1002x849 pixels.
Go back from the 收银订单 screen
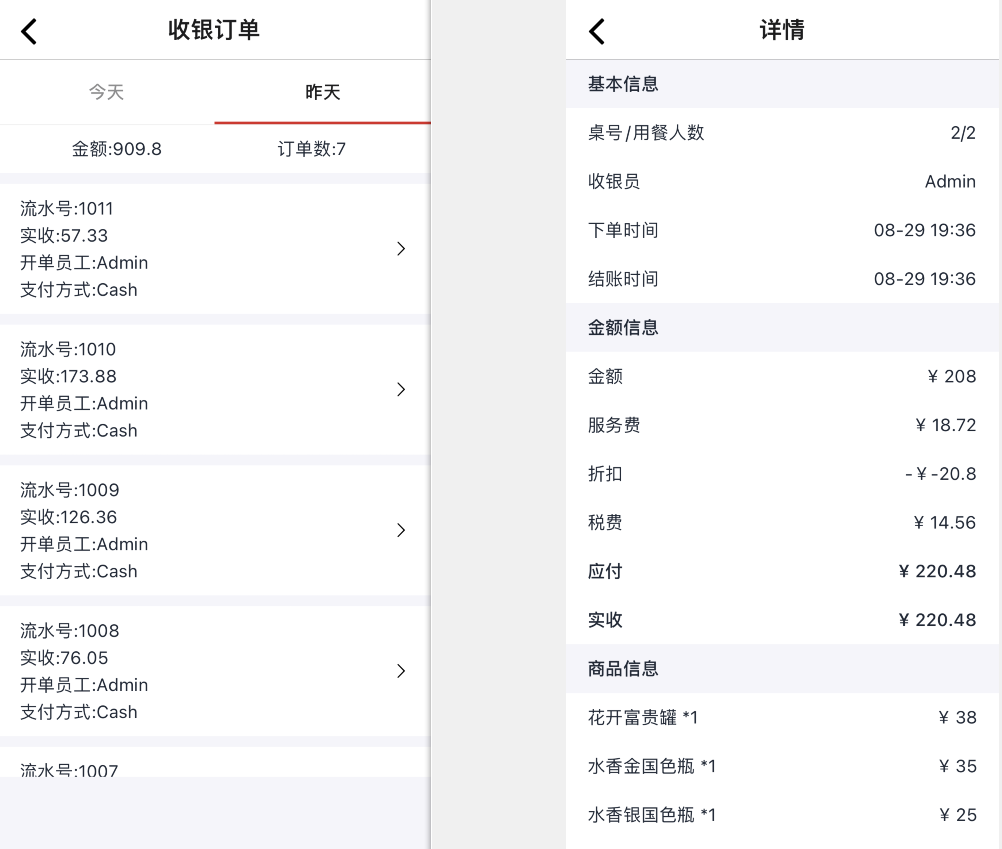(x=29, y=31)
